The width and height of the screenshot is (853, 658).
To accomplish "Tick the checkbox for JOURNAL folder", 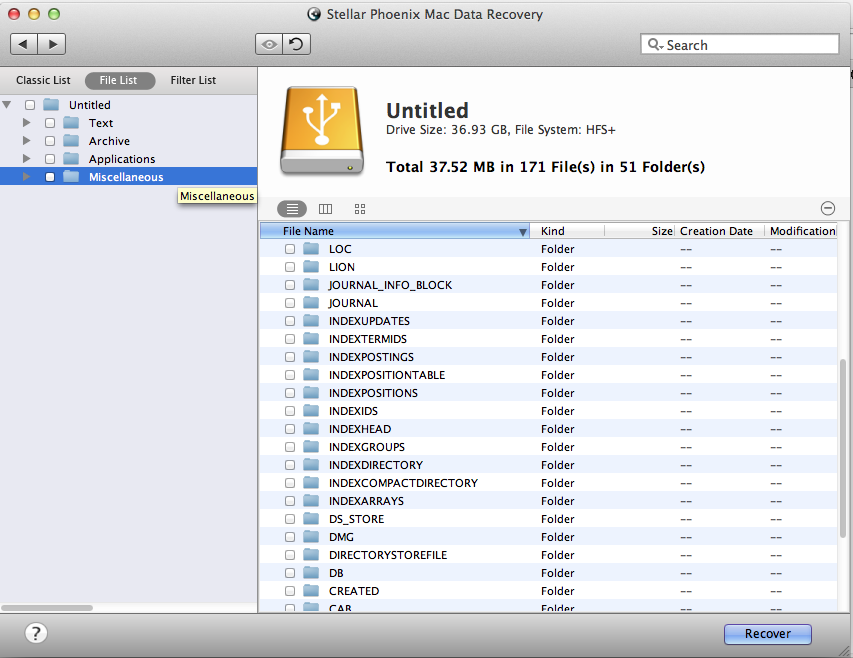I will [x=290, y=303].
